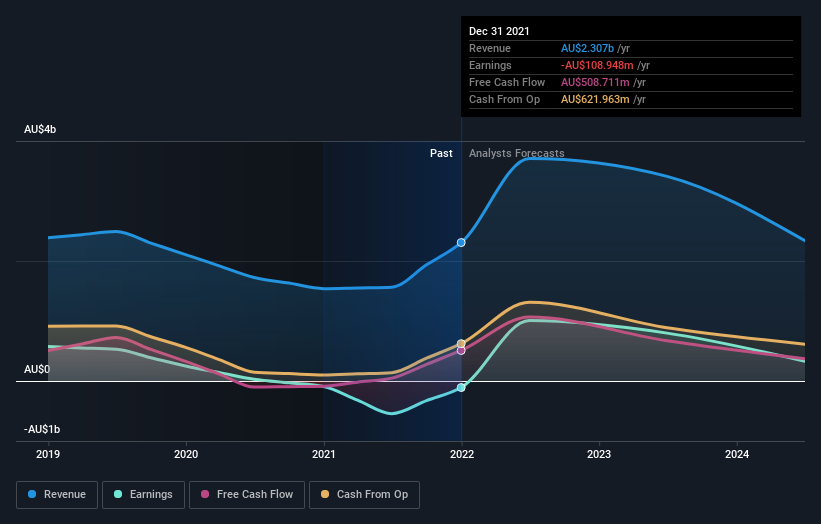This screenshot has width=821, height=524.
Task: Select the 2021 x-axis label
Action: [324, 454]
